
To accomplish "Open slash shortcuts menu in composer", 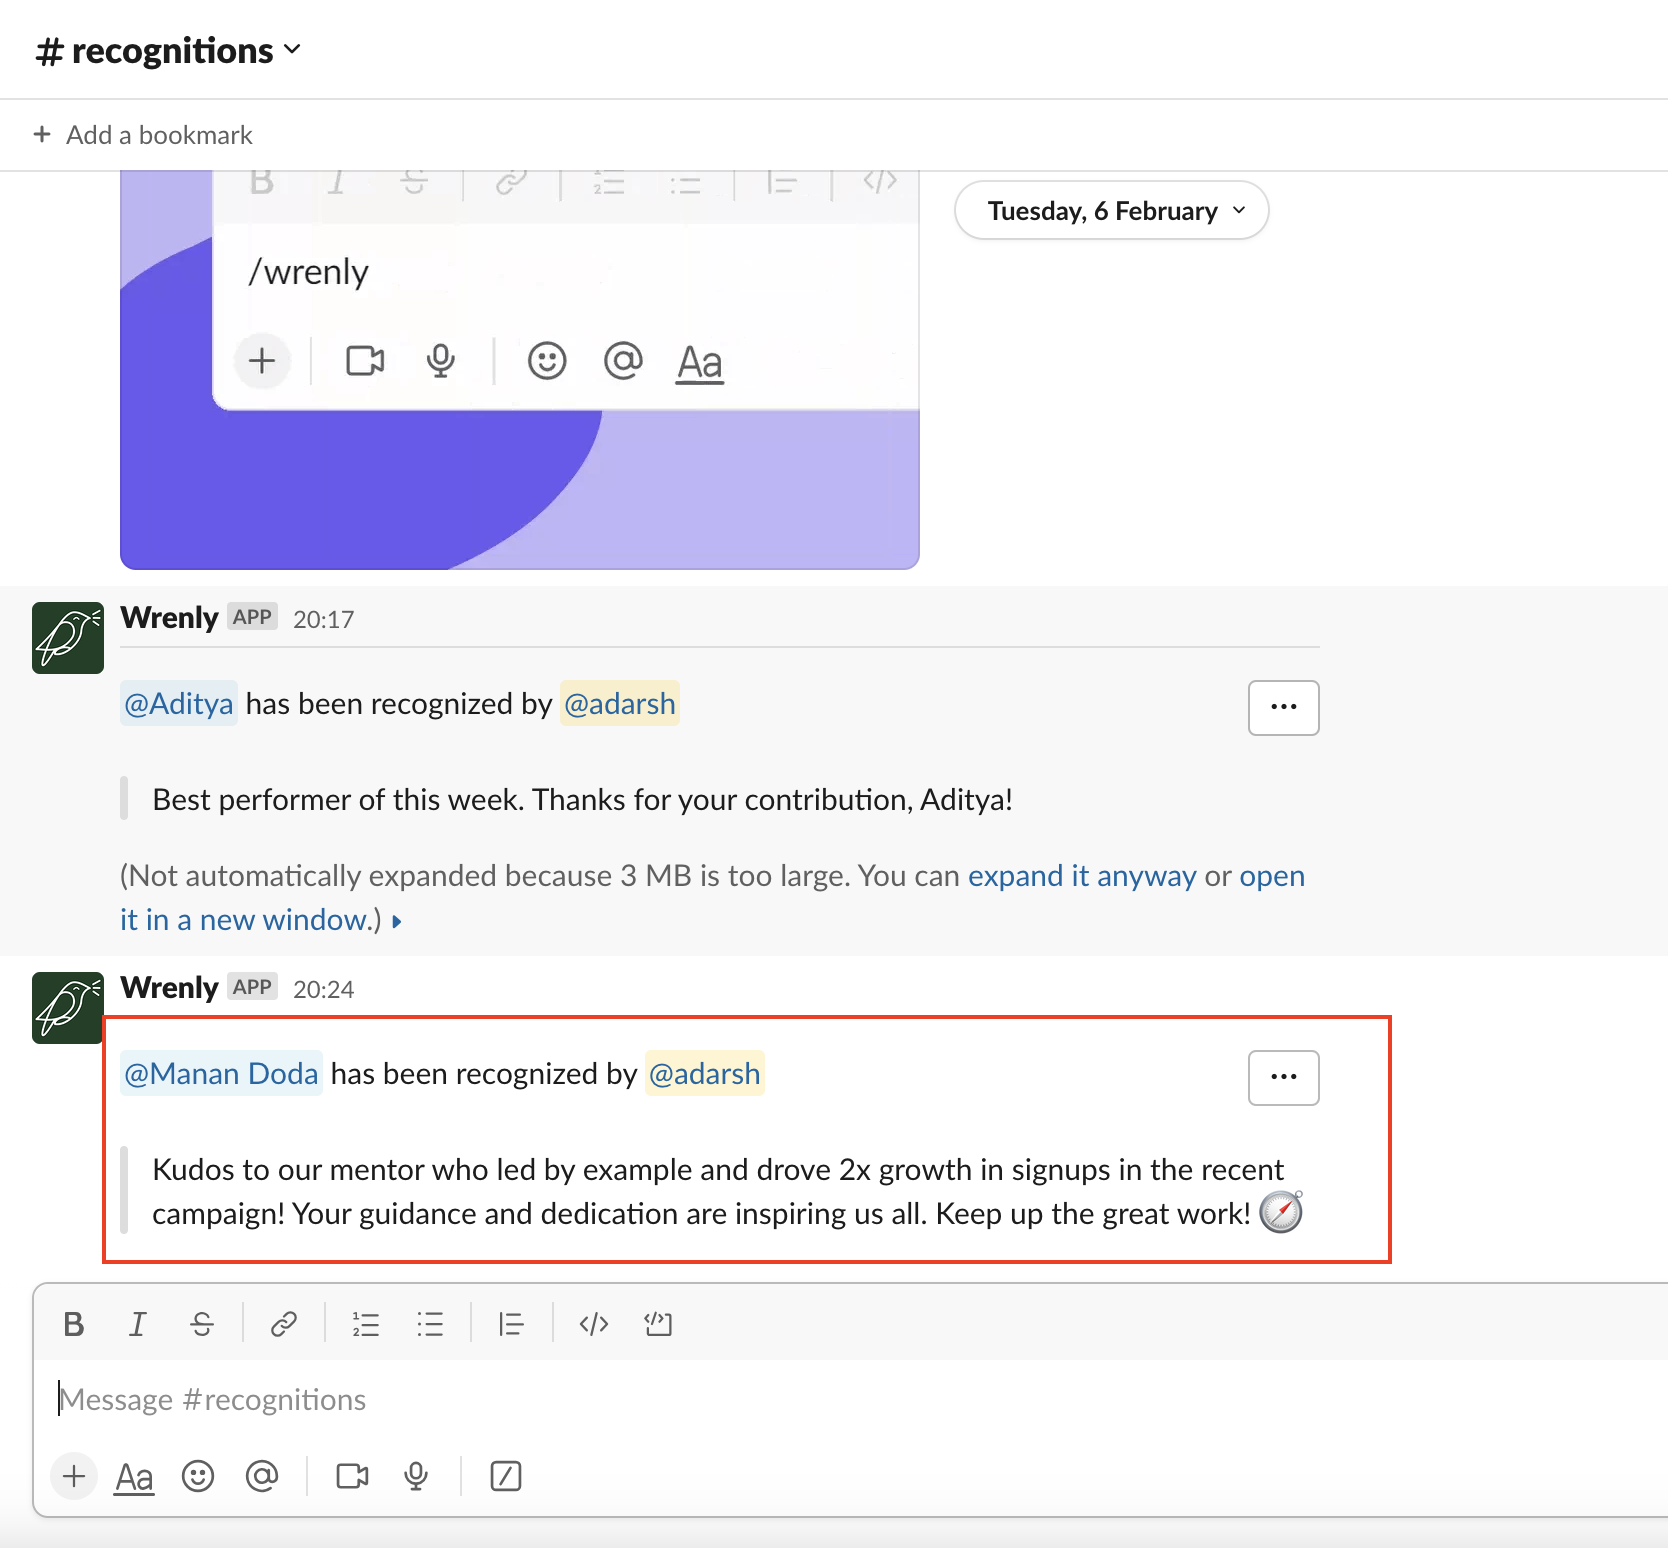I will (x=506, y=1476).
